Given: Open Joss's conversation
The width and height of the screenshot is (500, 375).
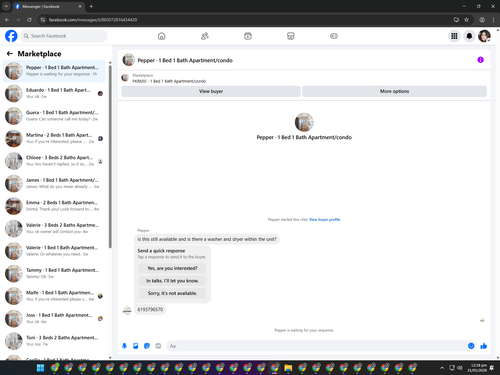Looking at the screenshot, I should [x=54, y=318].
